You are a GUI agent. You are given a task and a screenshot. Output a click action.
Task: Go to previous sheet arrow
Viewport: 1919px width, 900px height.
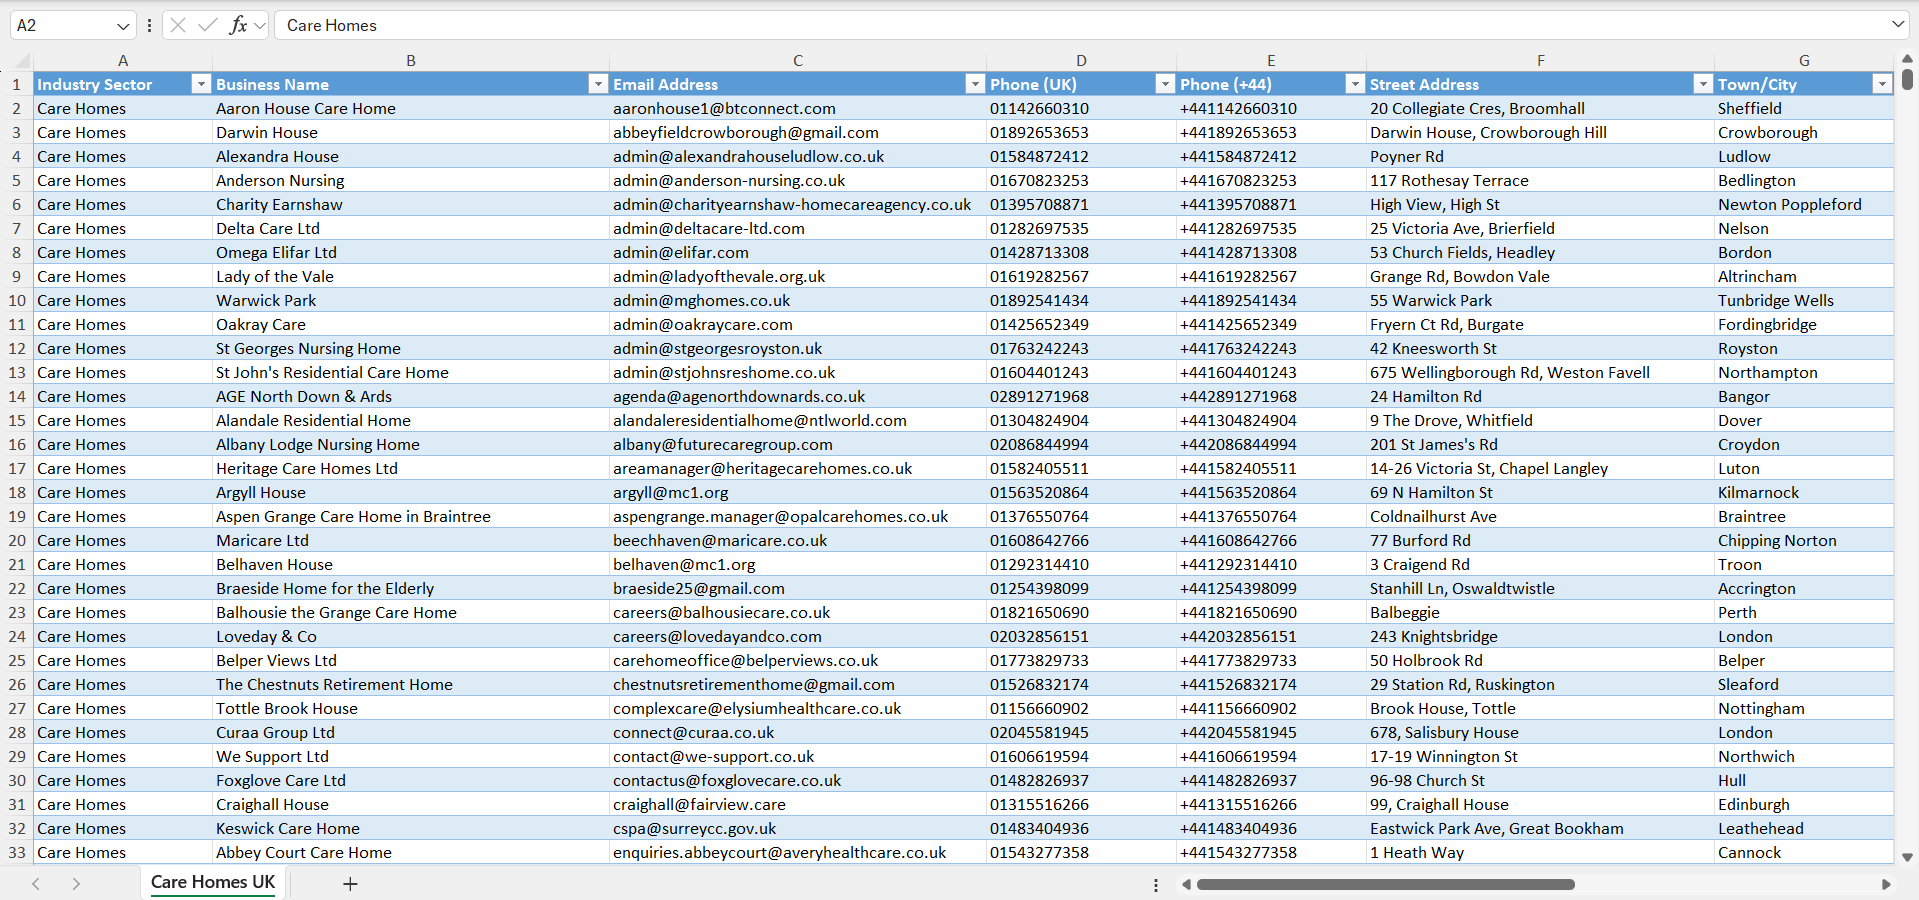coord(36,884)
